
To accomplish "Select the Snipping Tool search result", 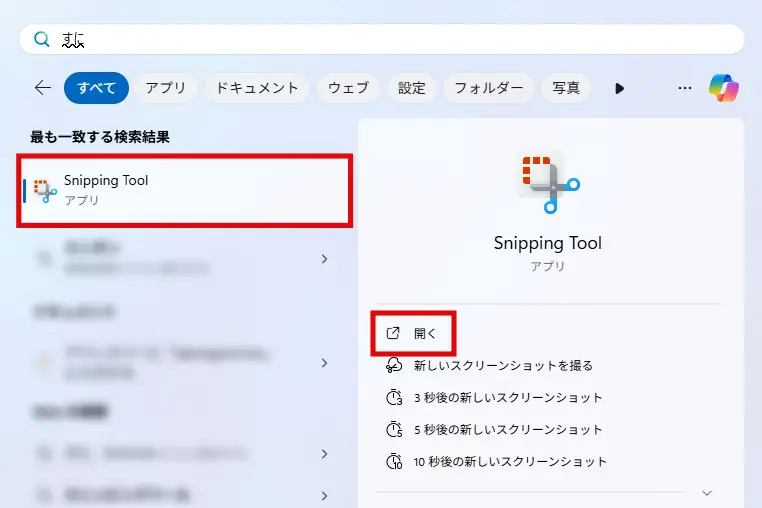I will point(185,191).
